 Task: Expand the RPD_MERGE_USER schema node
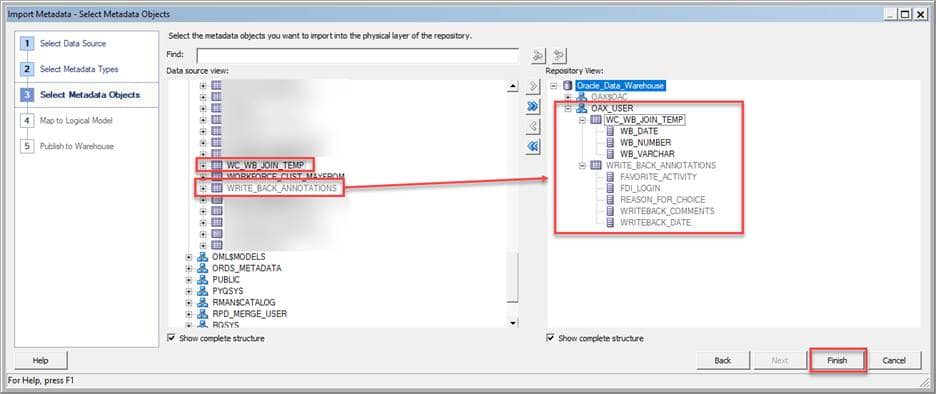point(189,313)
